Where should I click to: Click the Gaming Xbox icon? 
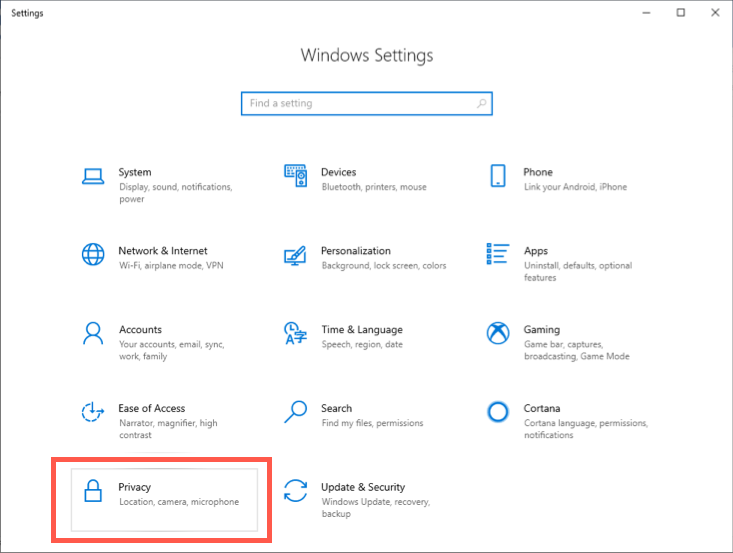pyautogui.click(x=497, y=332)
